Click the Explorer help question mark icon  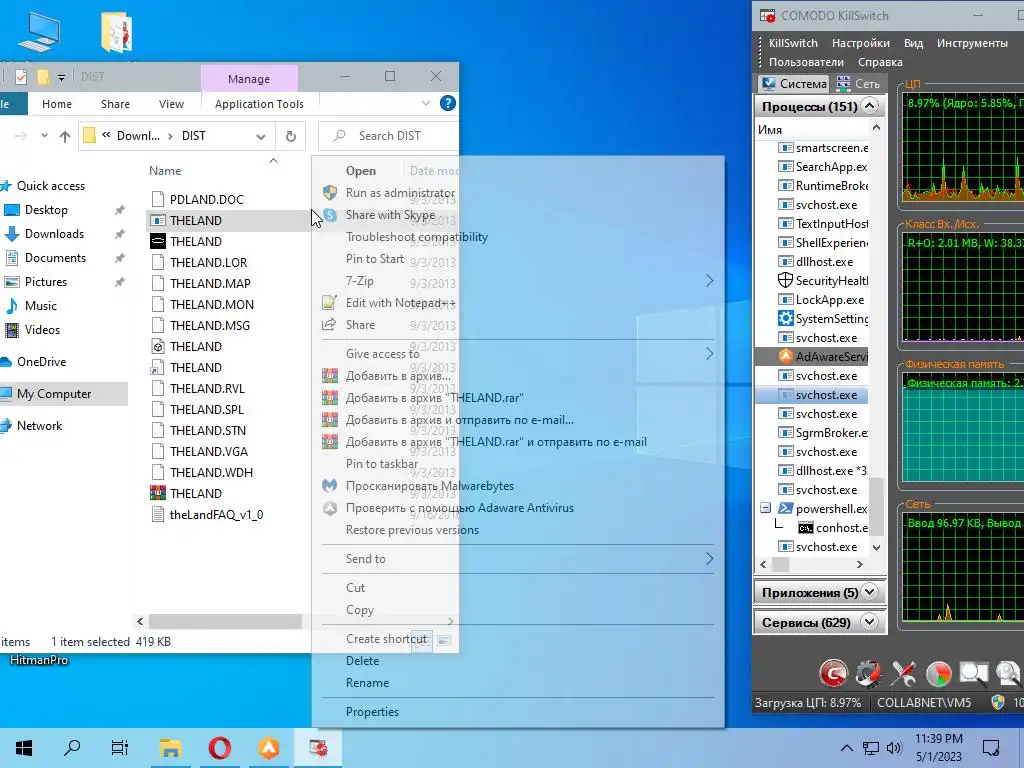[x=447, y=103]
